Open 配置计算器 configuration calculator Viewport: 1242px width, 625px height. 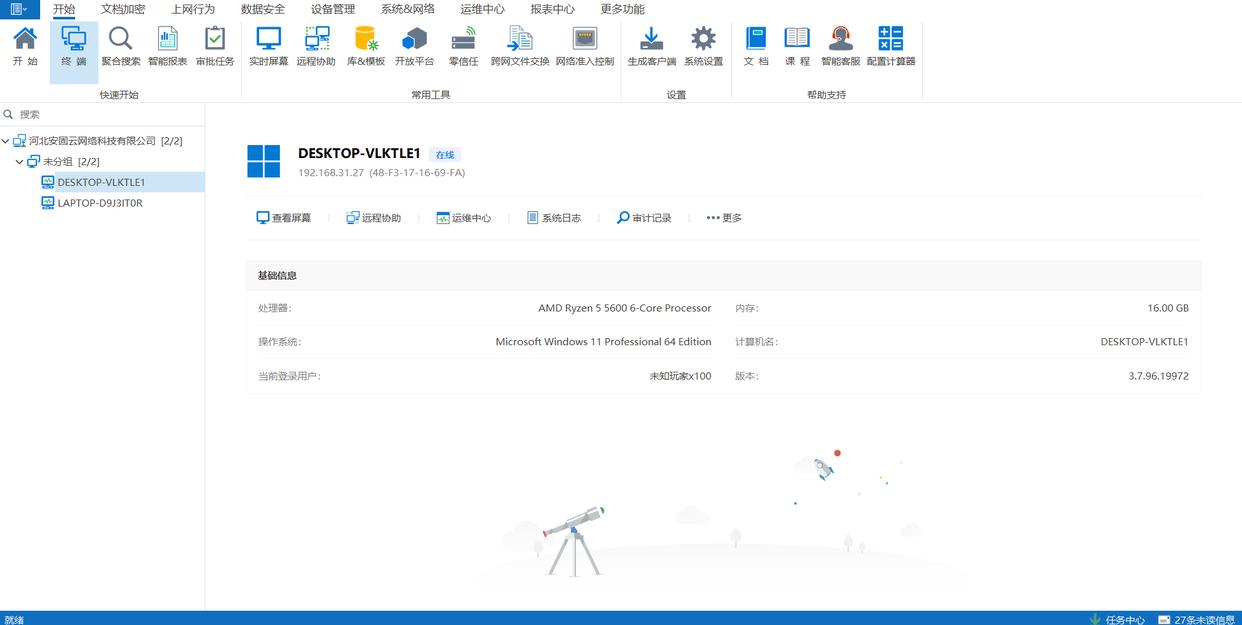click(x=890, y=47)
